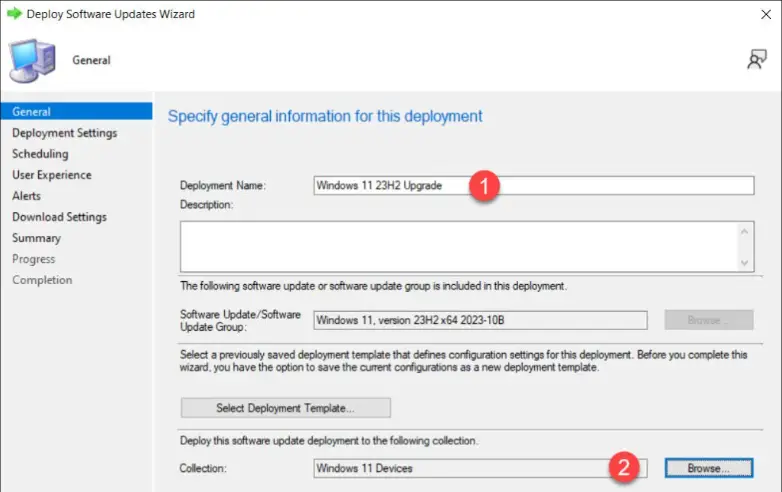Click red annotation marker number 2

(625, 468)
